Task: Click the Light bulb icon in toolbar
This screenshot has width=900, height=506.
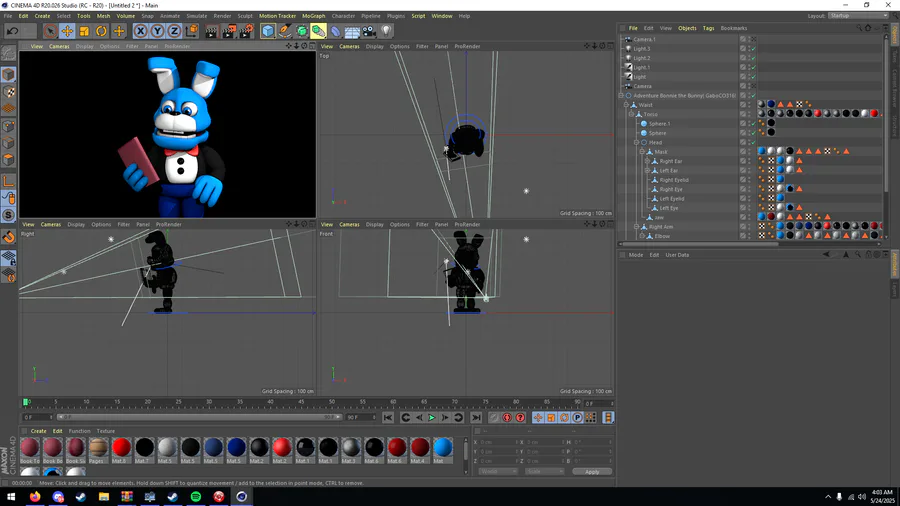Action: (386, 31)
